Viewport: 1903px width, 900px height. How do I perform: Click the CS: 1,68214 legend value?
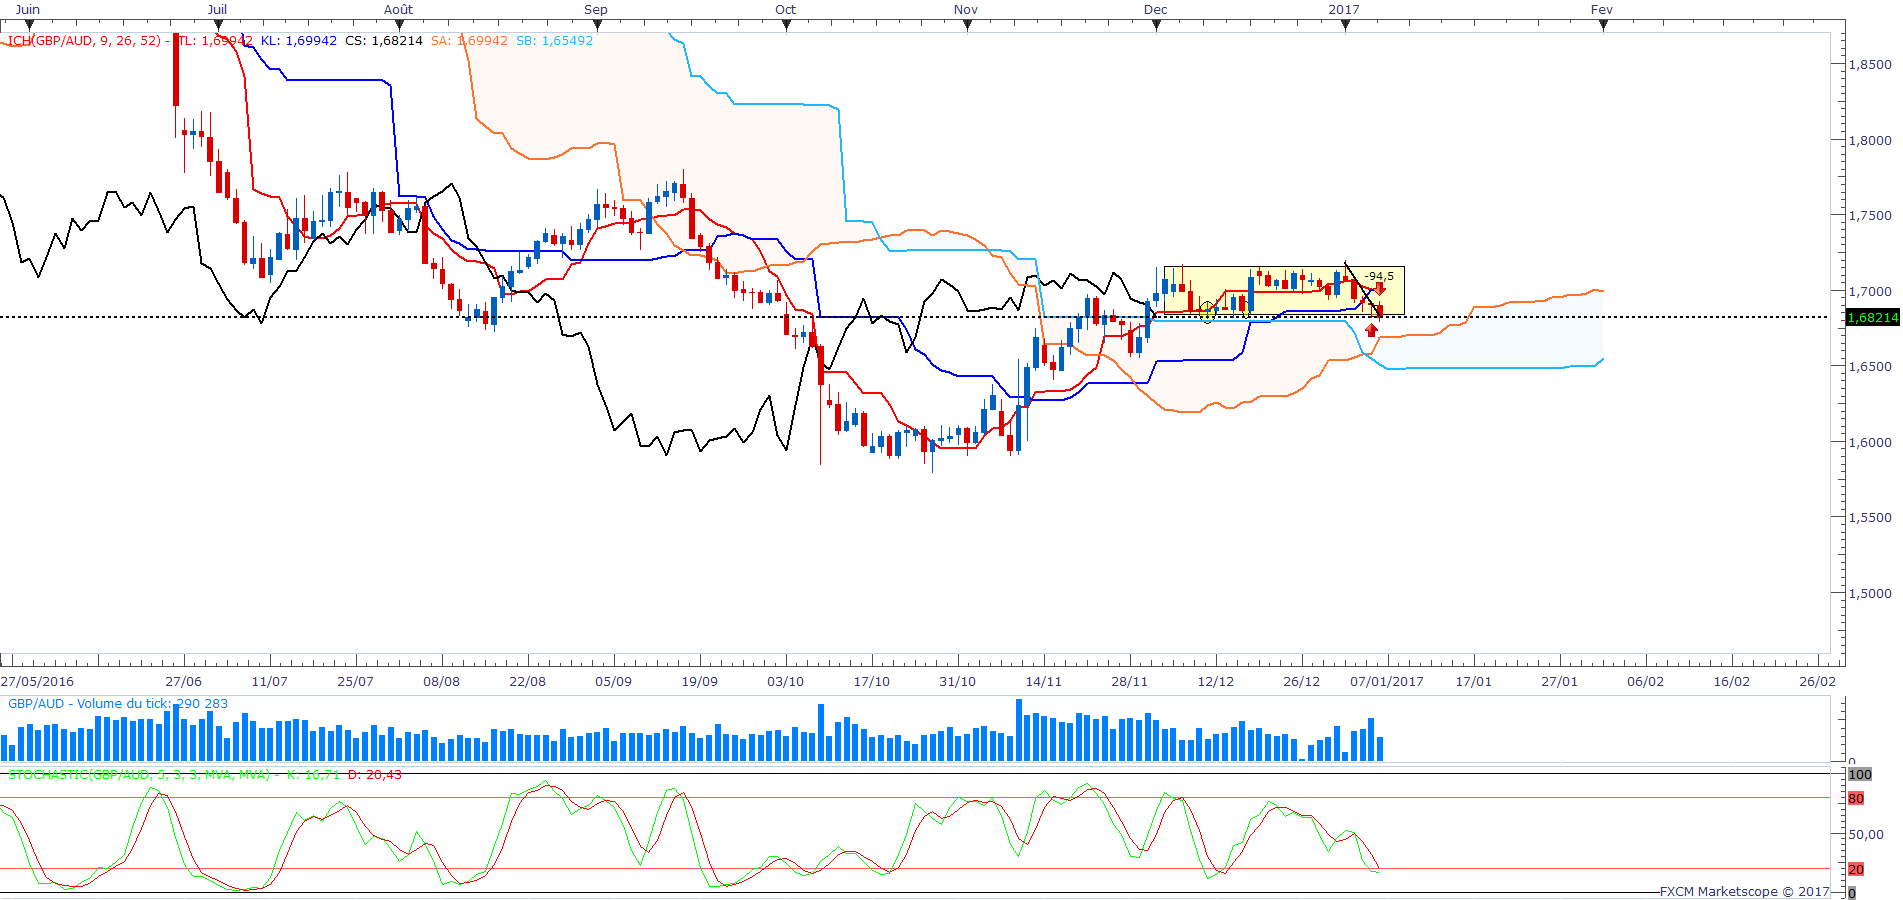[384, 41]
